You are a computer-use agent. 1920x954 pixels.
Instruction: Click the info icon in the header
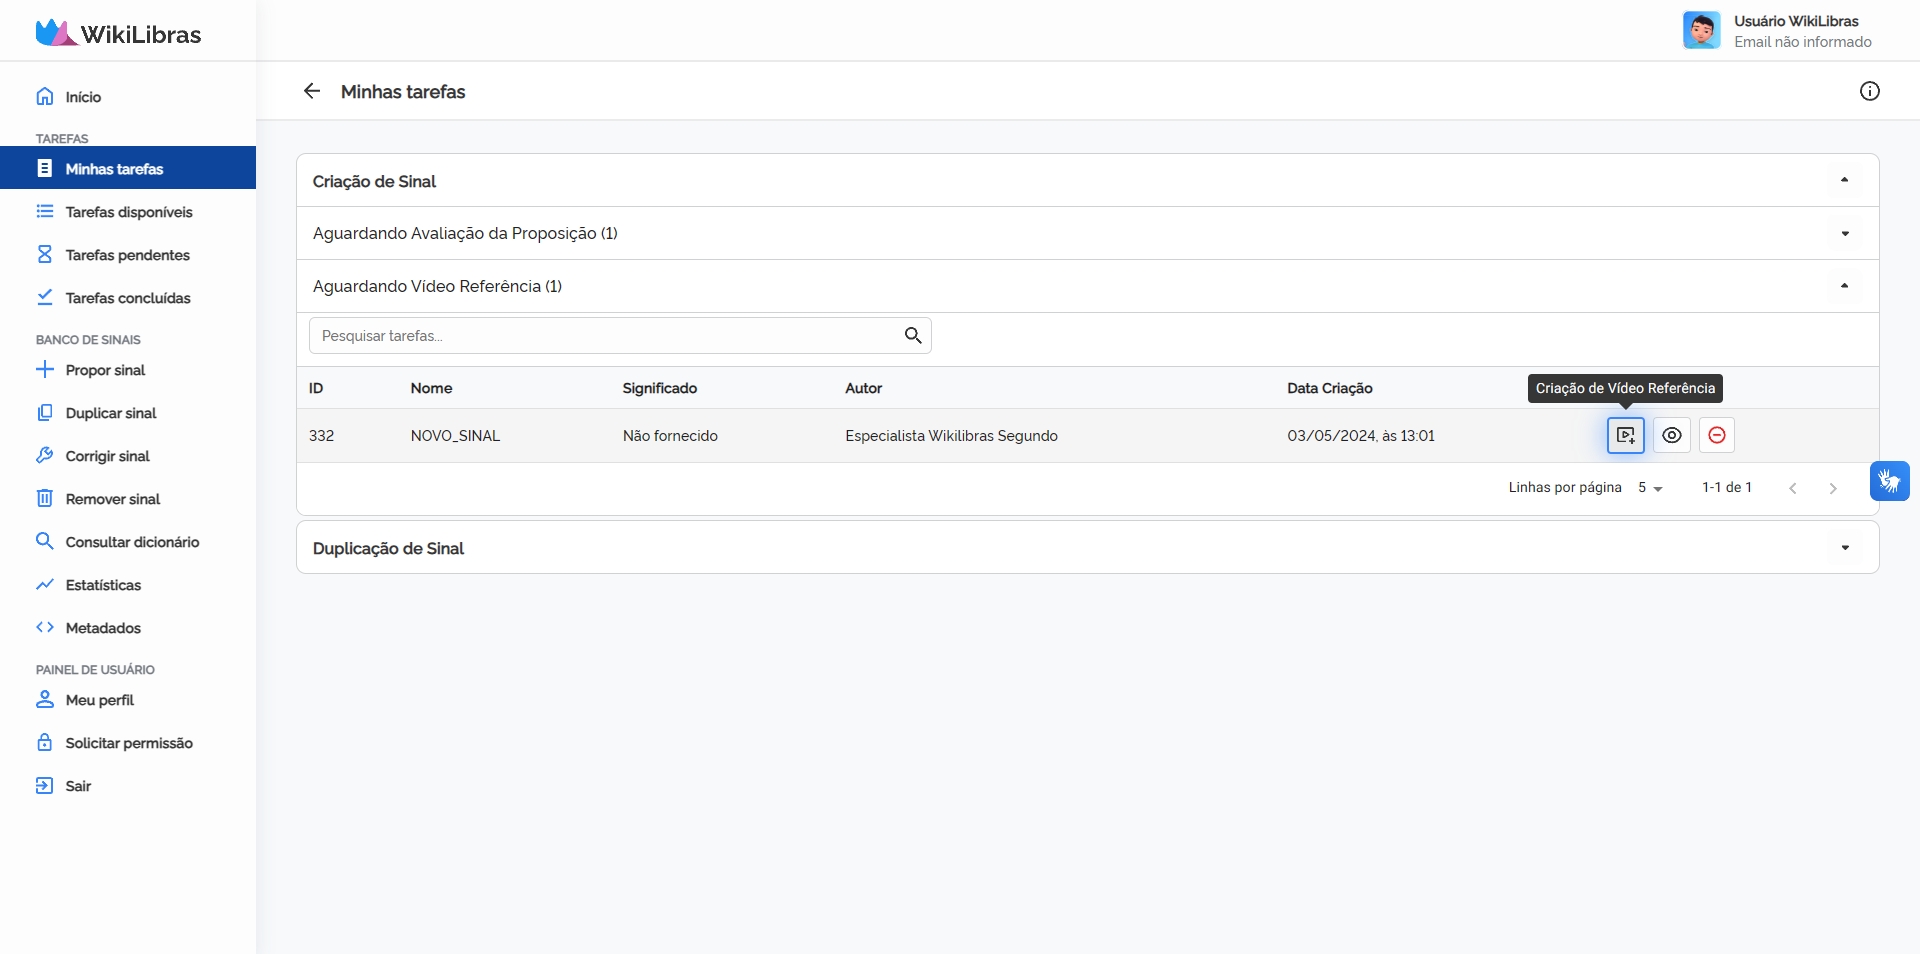point(1869,91)
